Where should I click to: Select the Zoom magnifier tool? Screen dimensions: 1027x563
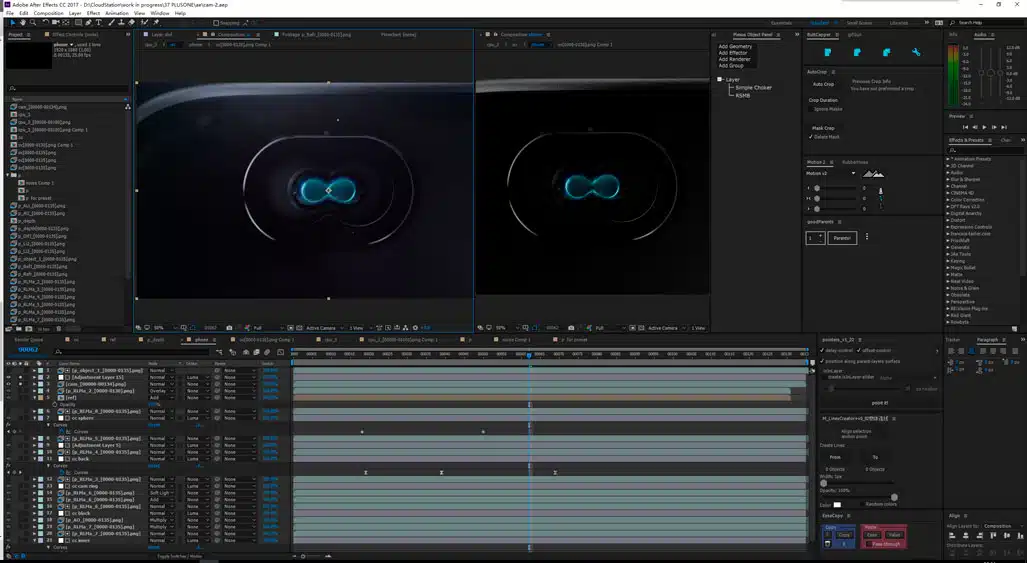[x=32, y=22]
